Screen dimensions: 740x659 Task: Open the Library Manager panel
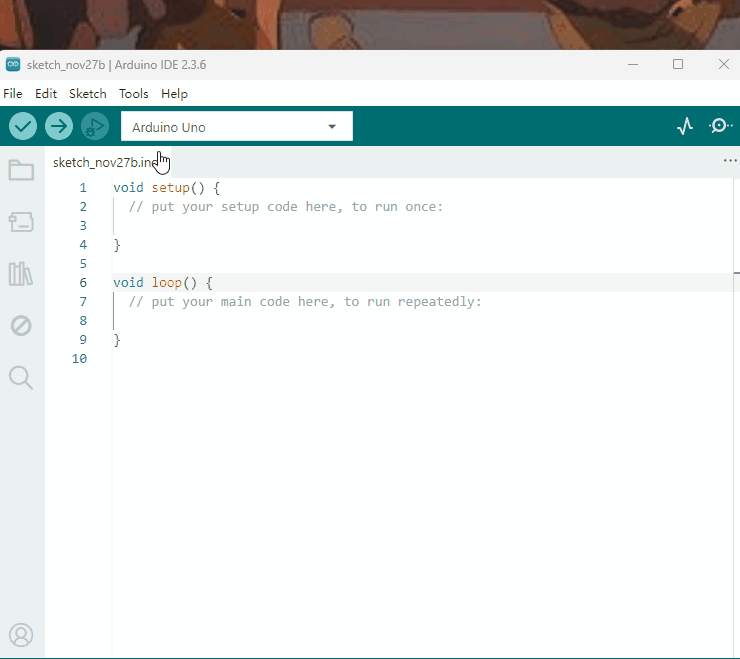21,274
